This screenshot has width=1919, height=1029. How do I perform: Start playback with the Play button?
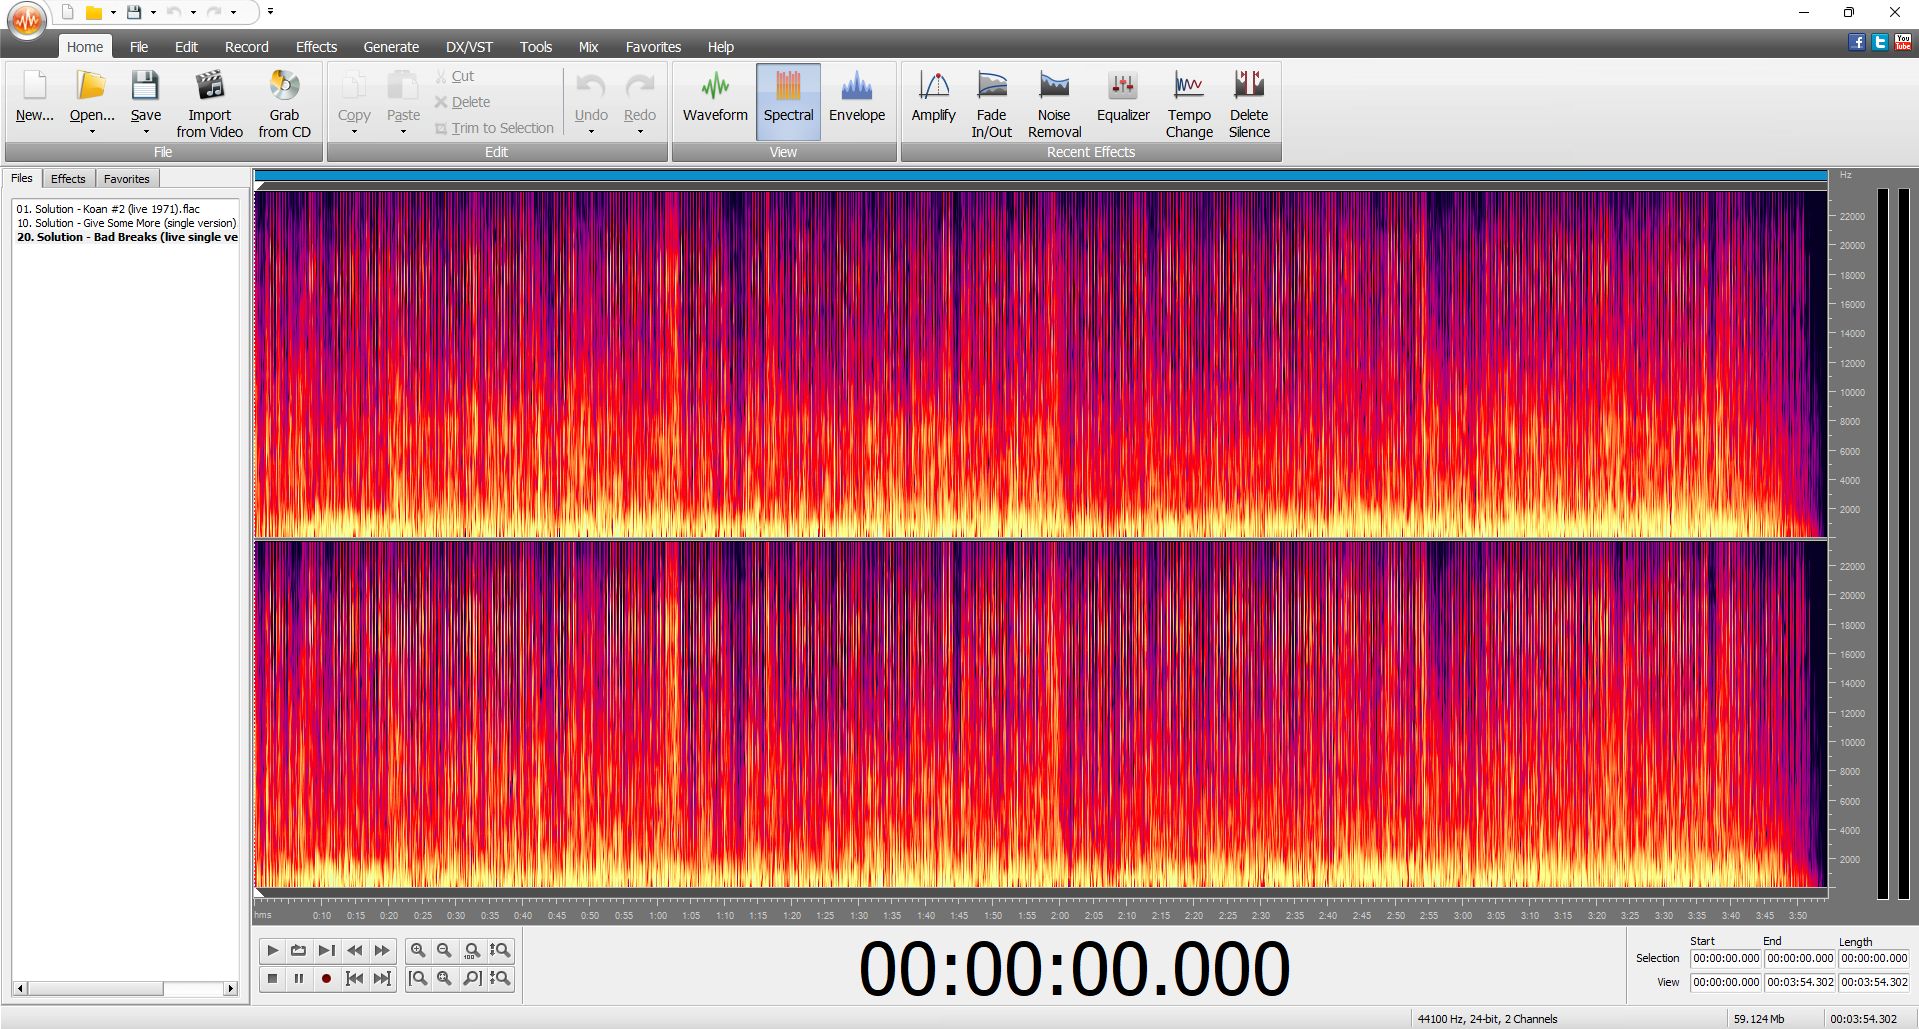pos(272,950)
